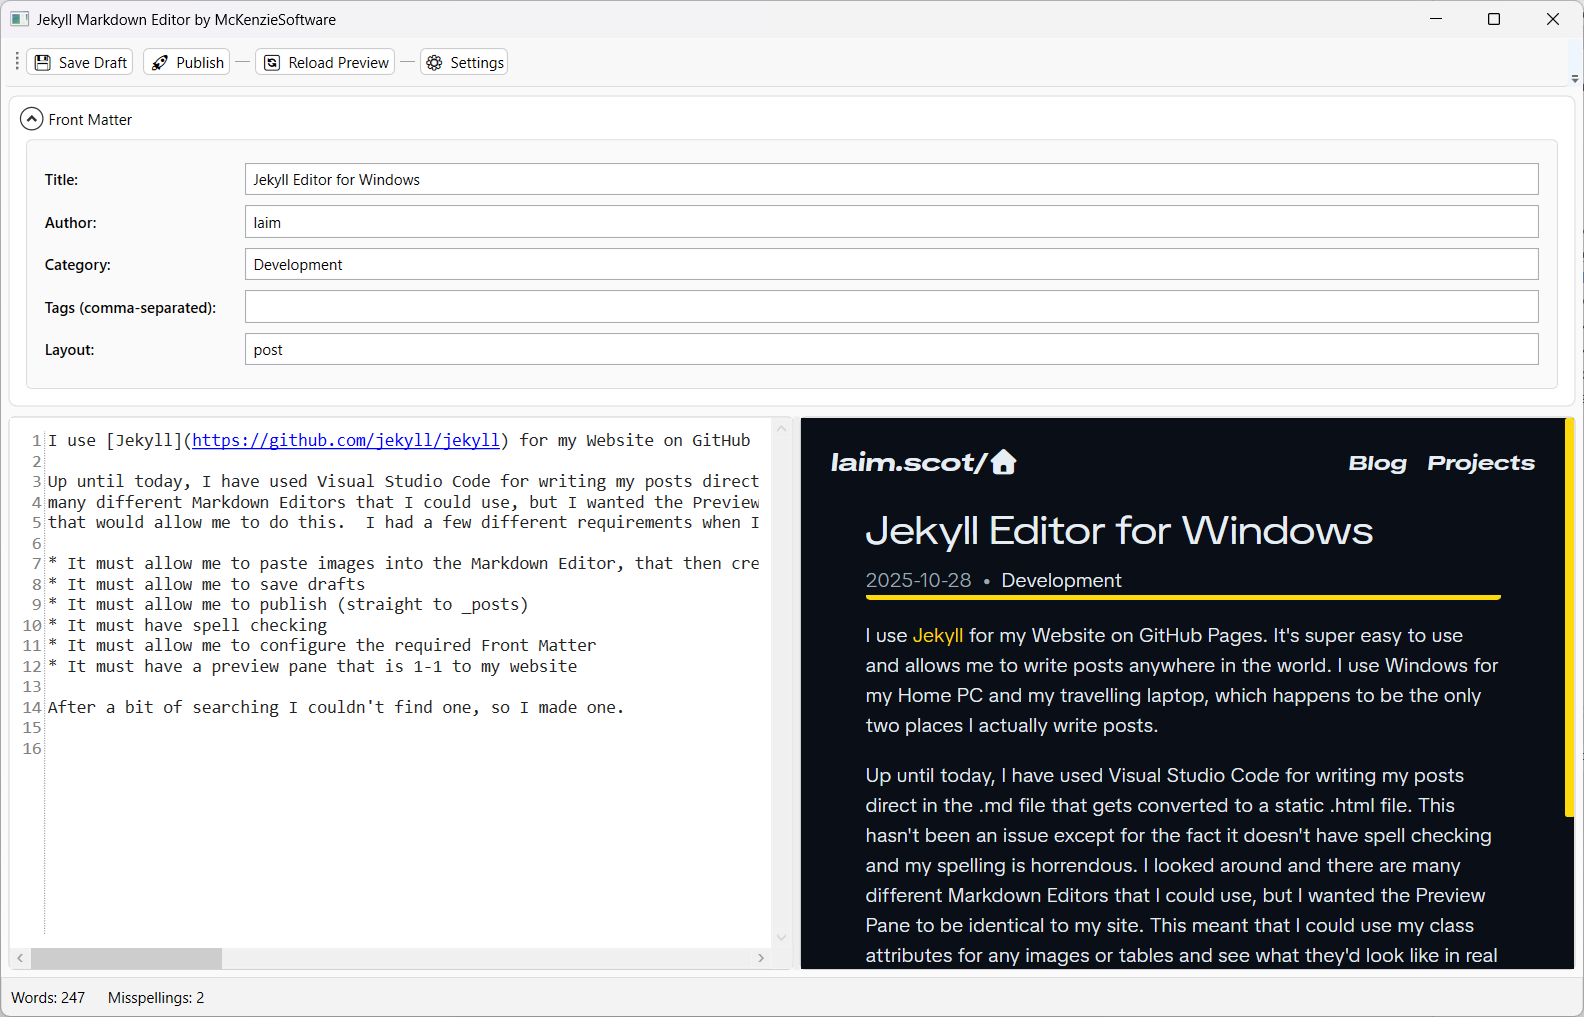Open Blog in preview navigation
The width and height of the screenshot is (1584, 1017).
1377,463
